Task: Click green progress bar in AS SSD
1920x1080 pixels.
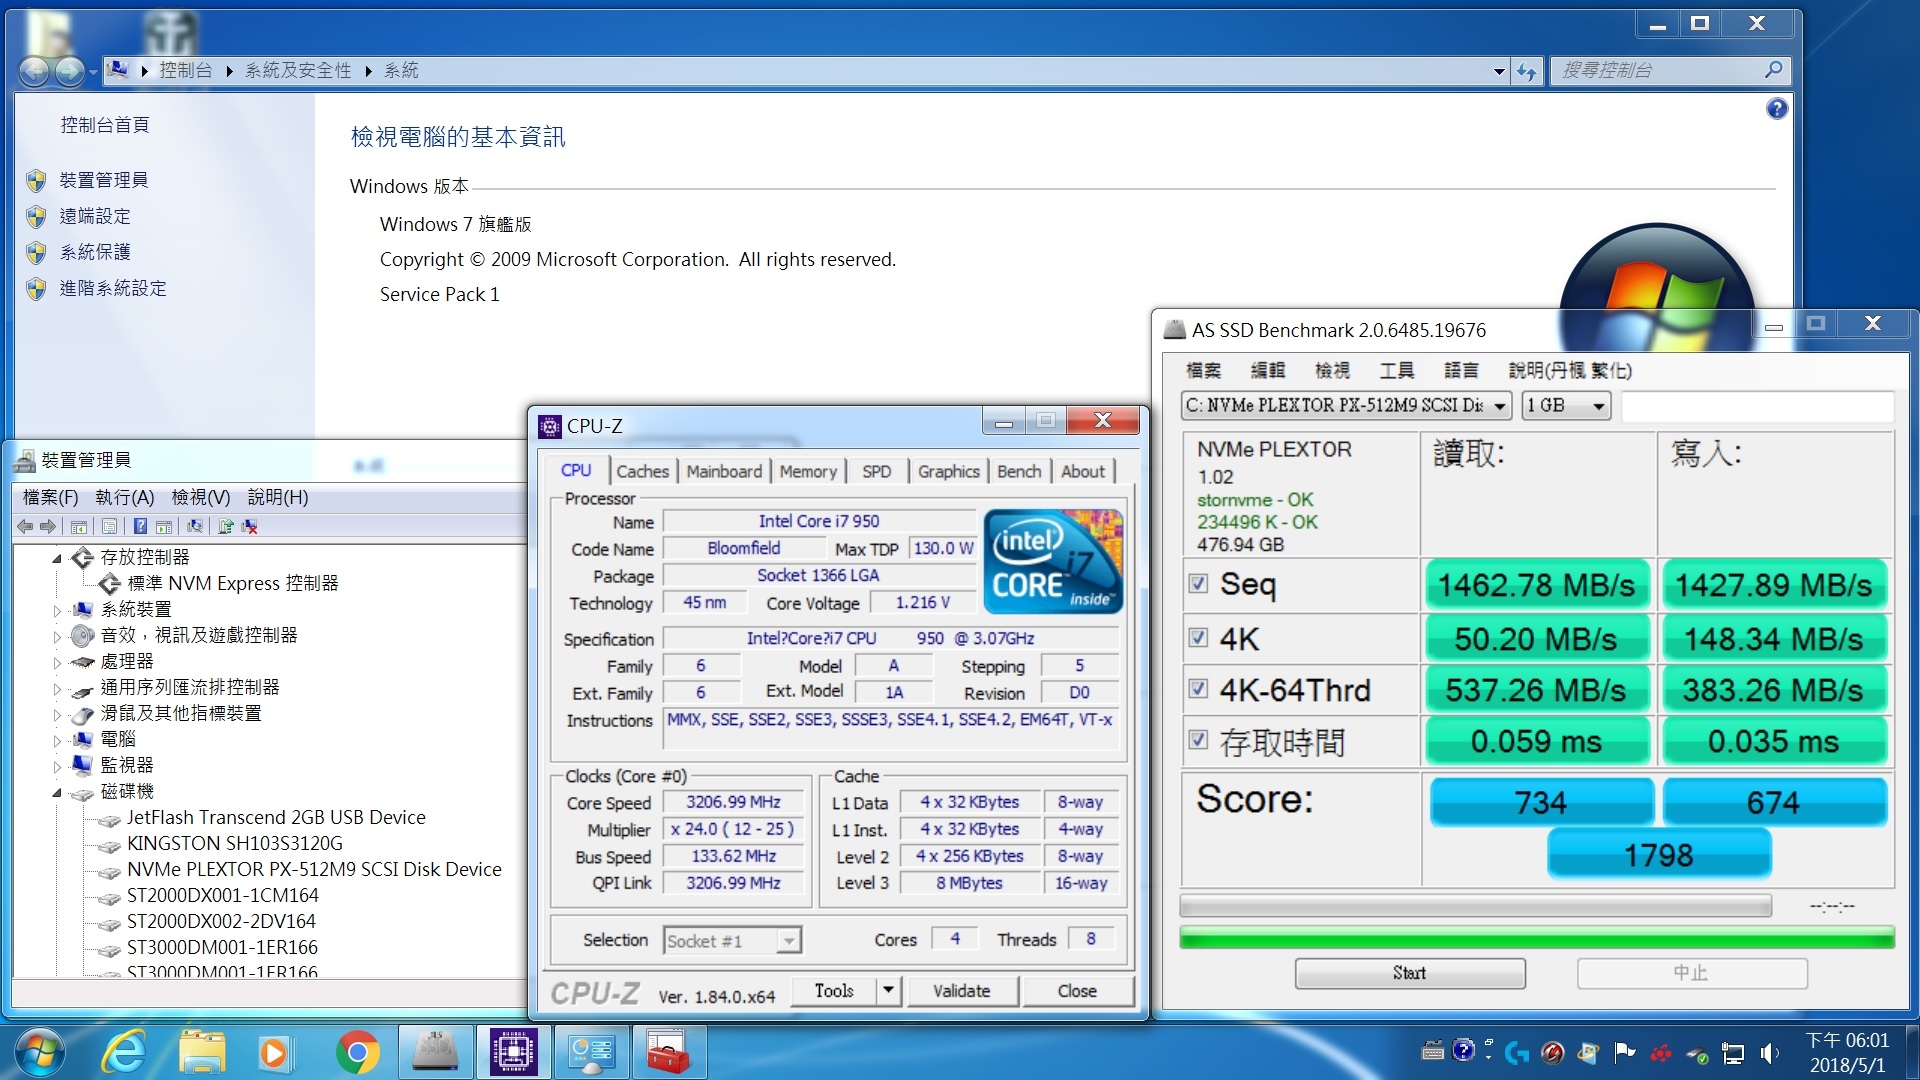Action: (x=1536, y=938)
